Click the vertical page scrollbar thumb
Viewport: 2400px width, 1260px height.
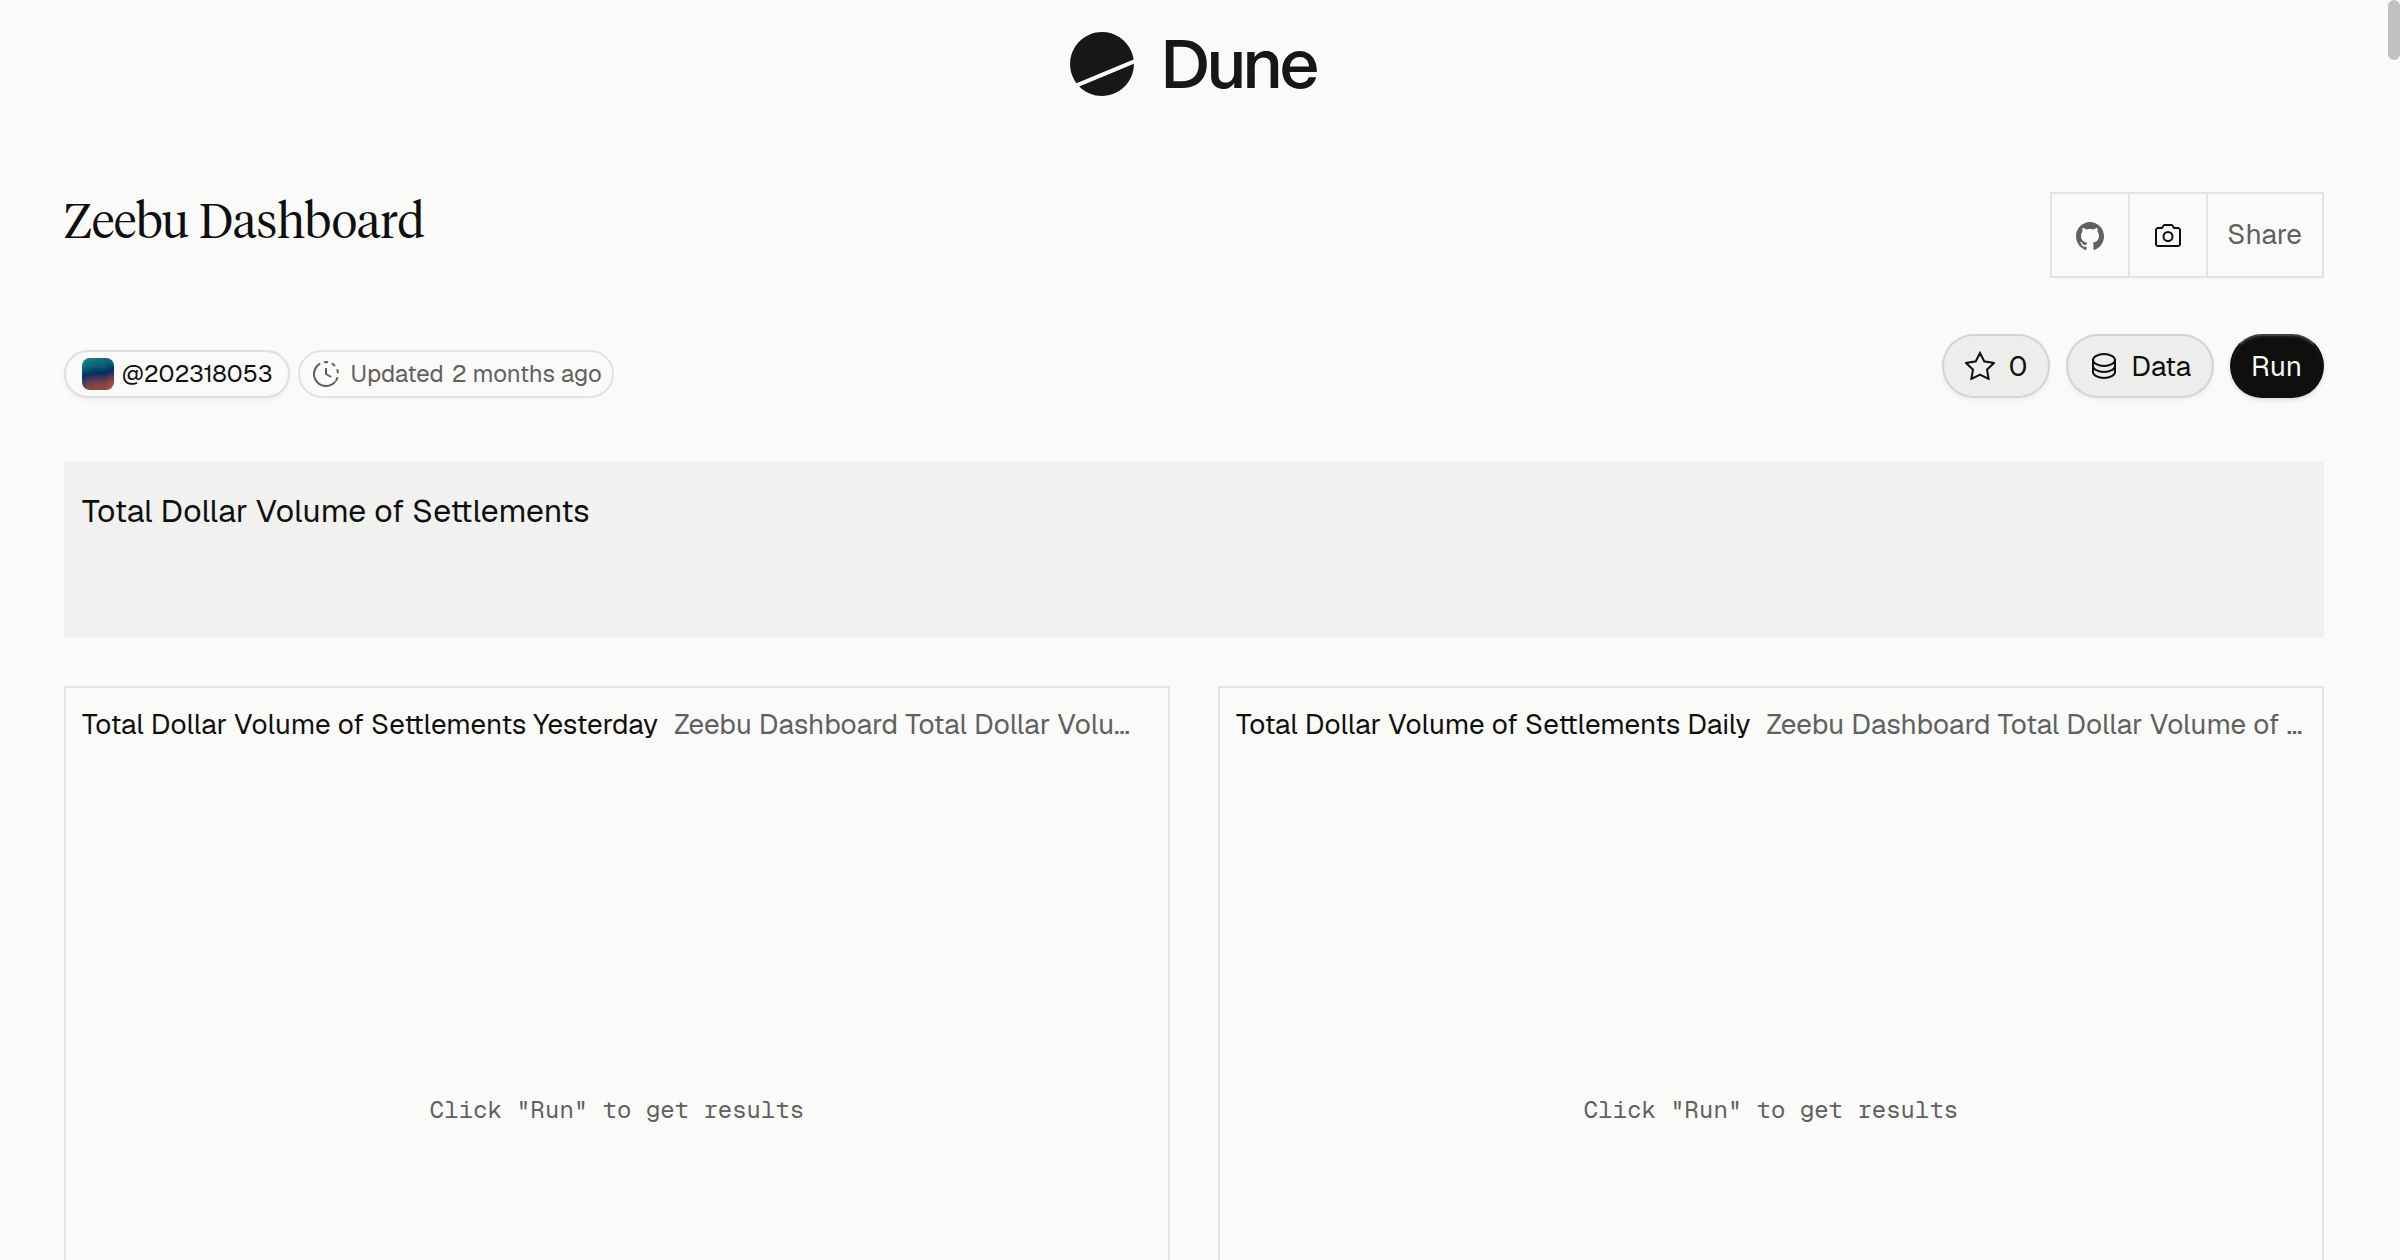point(2393,30)
